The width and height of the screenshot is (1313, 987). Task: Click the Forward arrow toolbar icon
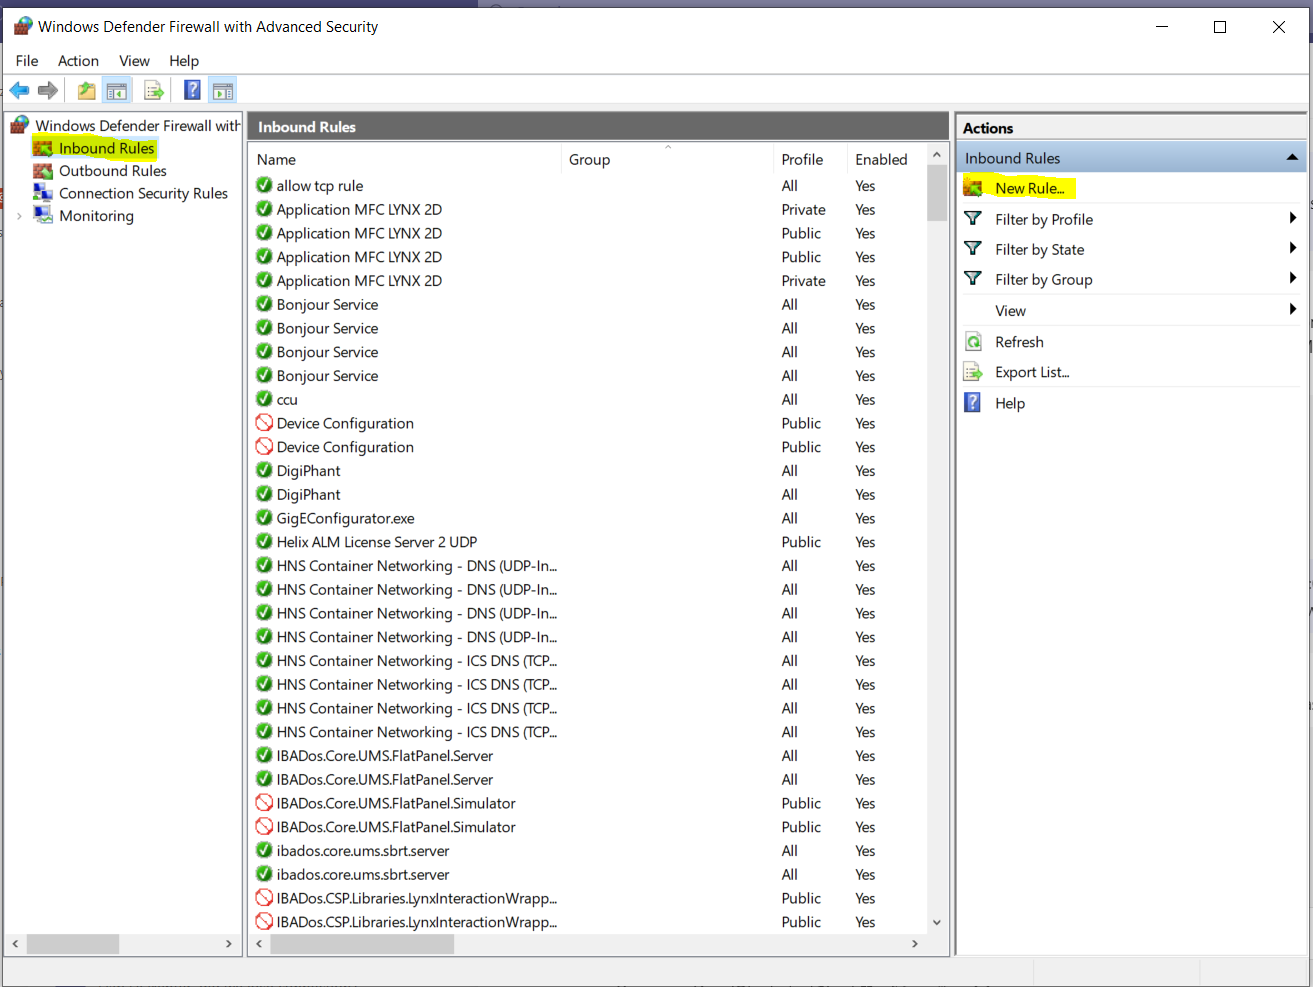(x=48, y=91)
